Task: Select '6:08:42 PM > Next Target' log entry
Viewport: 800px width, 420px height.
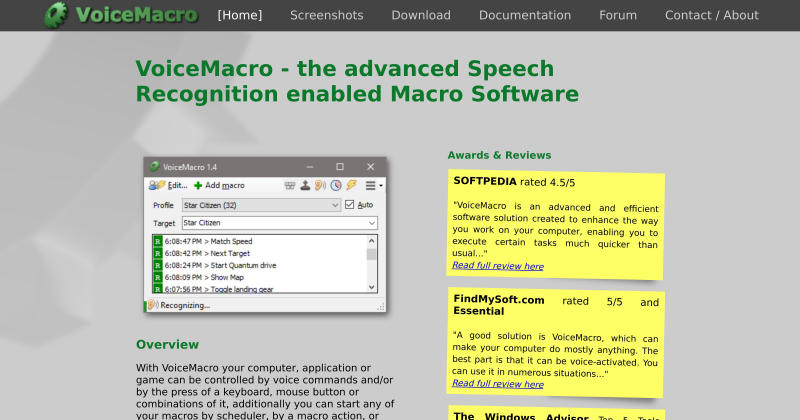Action: (x=207, y=254)
